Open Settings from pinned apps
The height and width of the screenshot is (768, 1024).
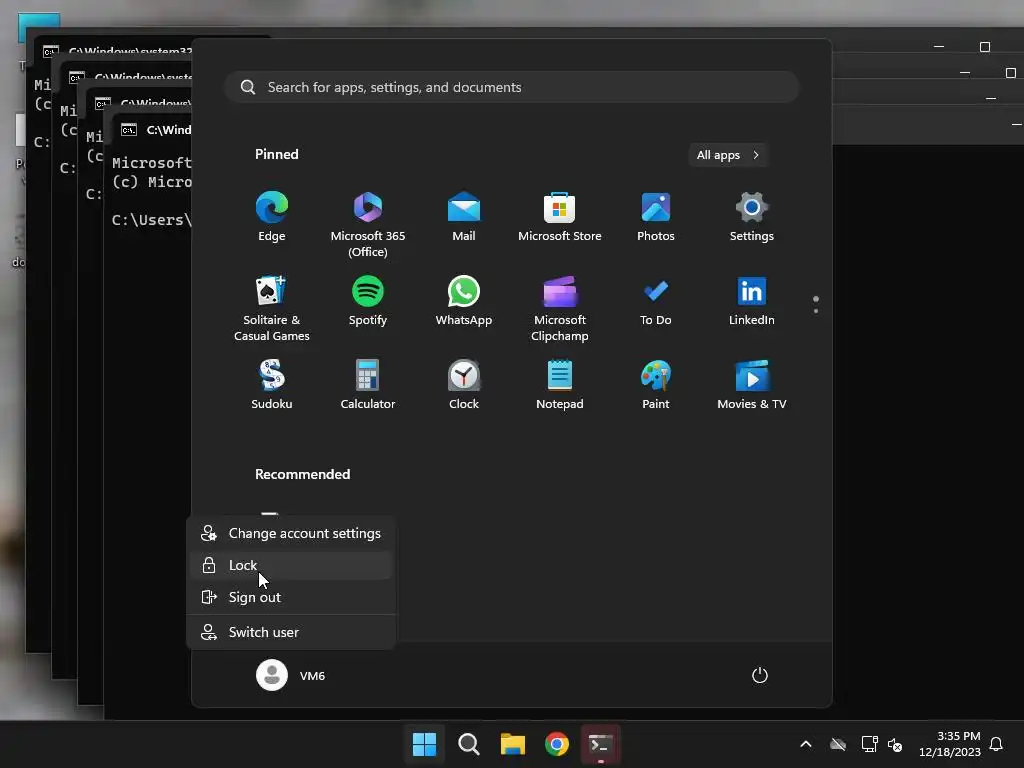click(x=752, y=217)
